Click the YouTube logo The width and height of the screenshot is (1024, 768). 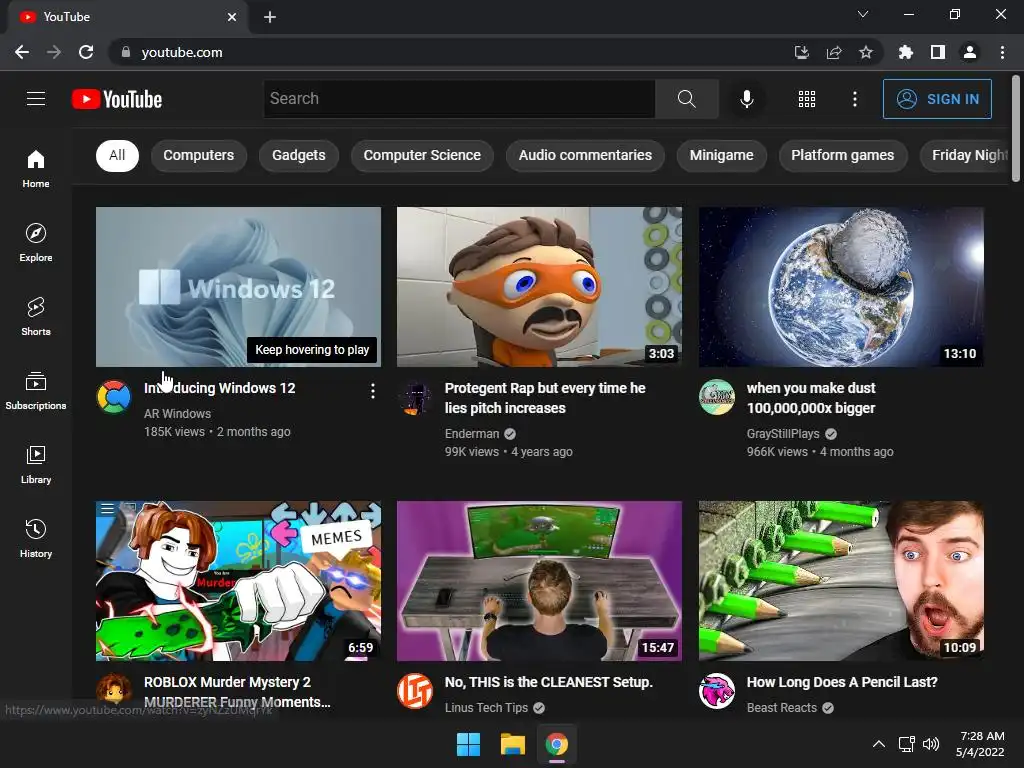tap(117, 99)
